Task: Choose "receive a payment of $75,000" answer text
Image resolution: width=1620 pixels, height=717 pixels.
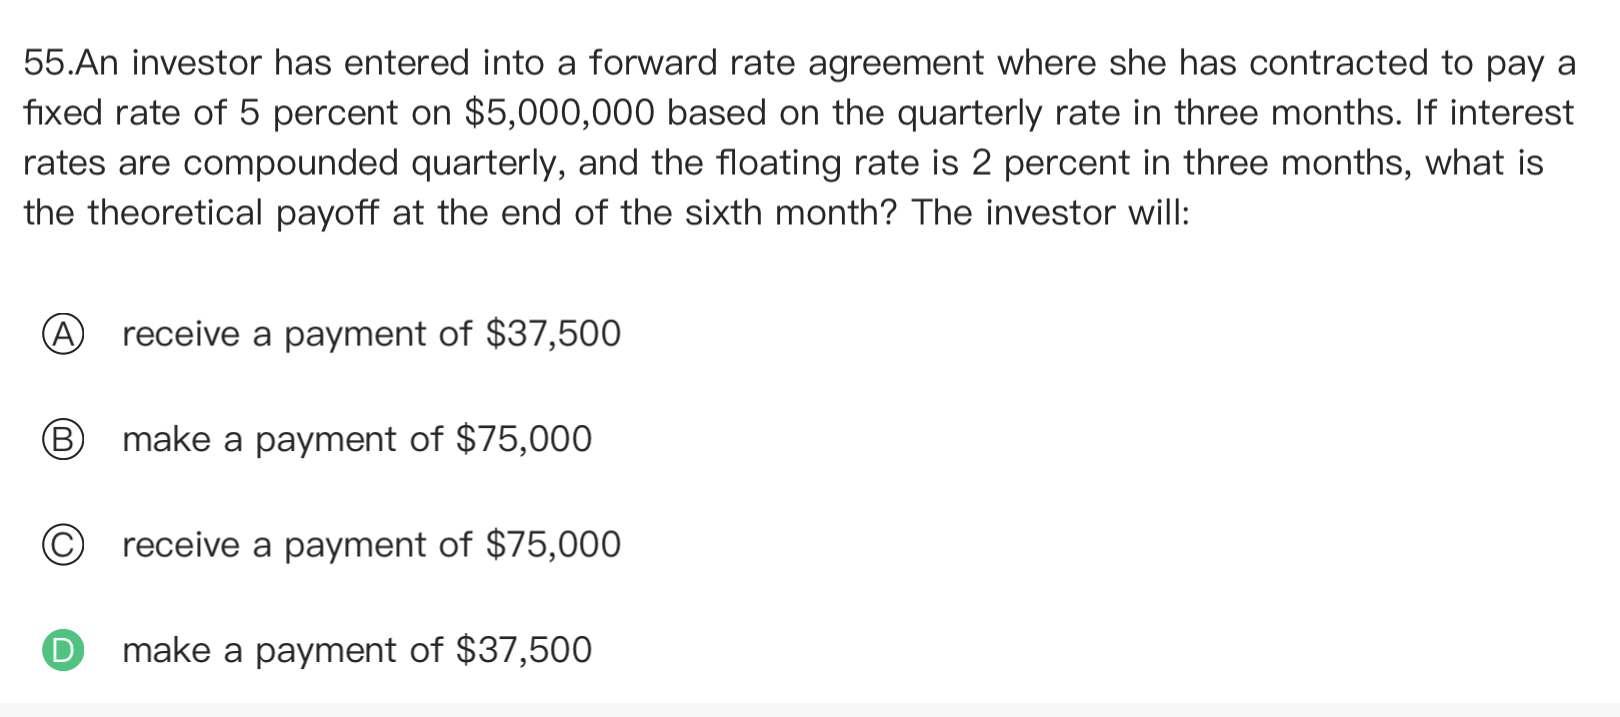Action: point(371,545)
